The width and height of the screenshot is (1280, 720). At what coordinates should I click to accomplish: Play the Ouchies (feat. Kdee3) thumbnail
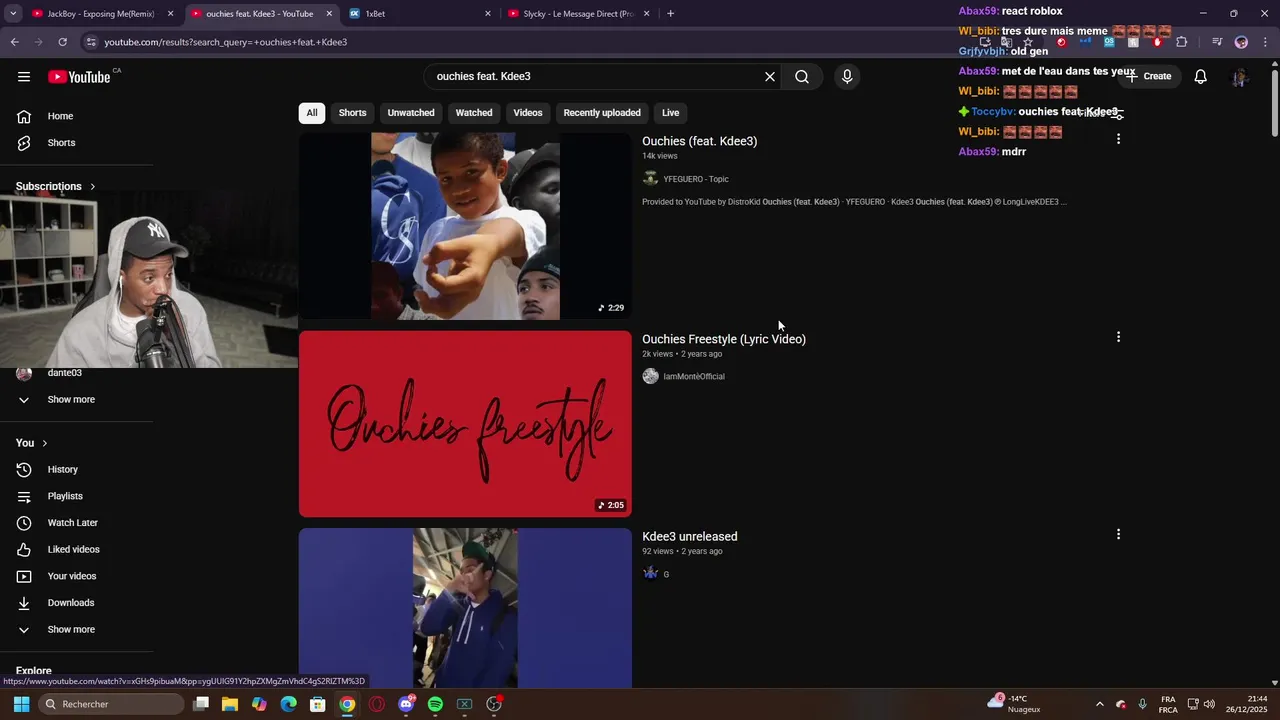coord(465,226)
